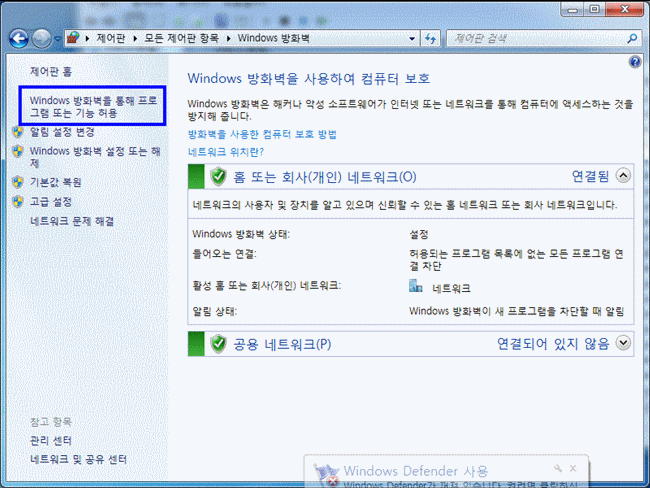Screen dimensions: 650x488
Task: Open wrench options on Defender notification
Action: tap(558, 469)
